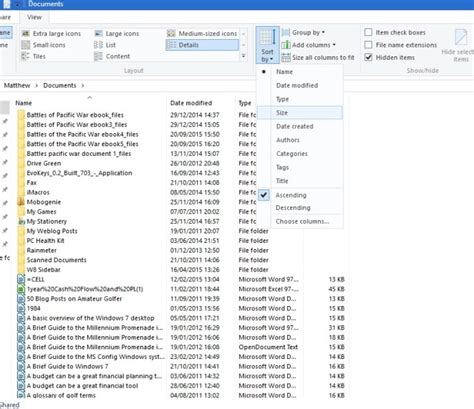Select Battles of Pacific War ebook_files folder
The width and height of the screenshot is (474, 409).
75,115
